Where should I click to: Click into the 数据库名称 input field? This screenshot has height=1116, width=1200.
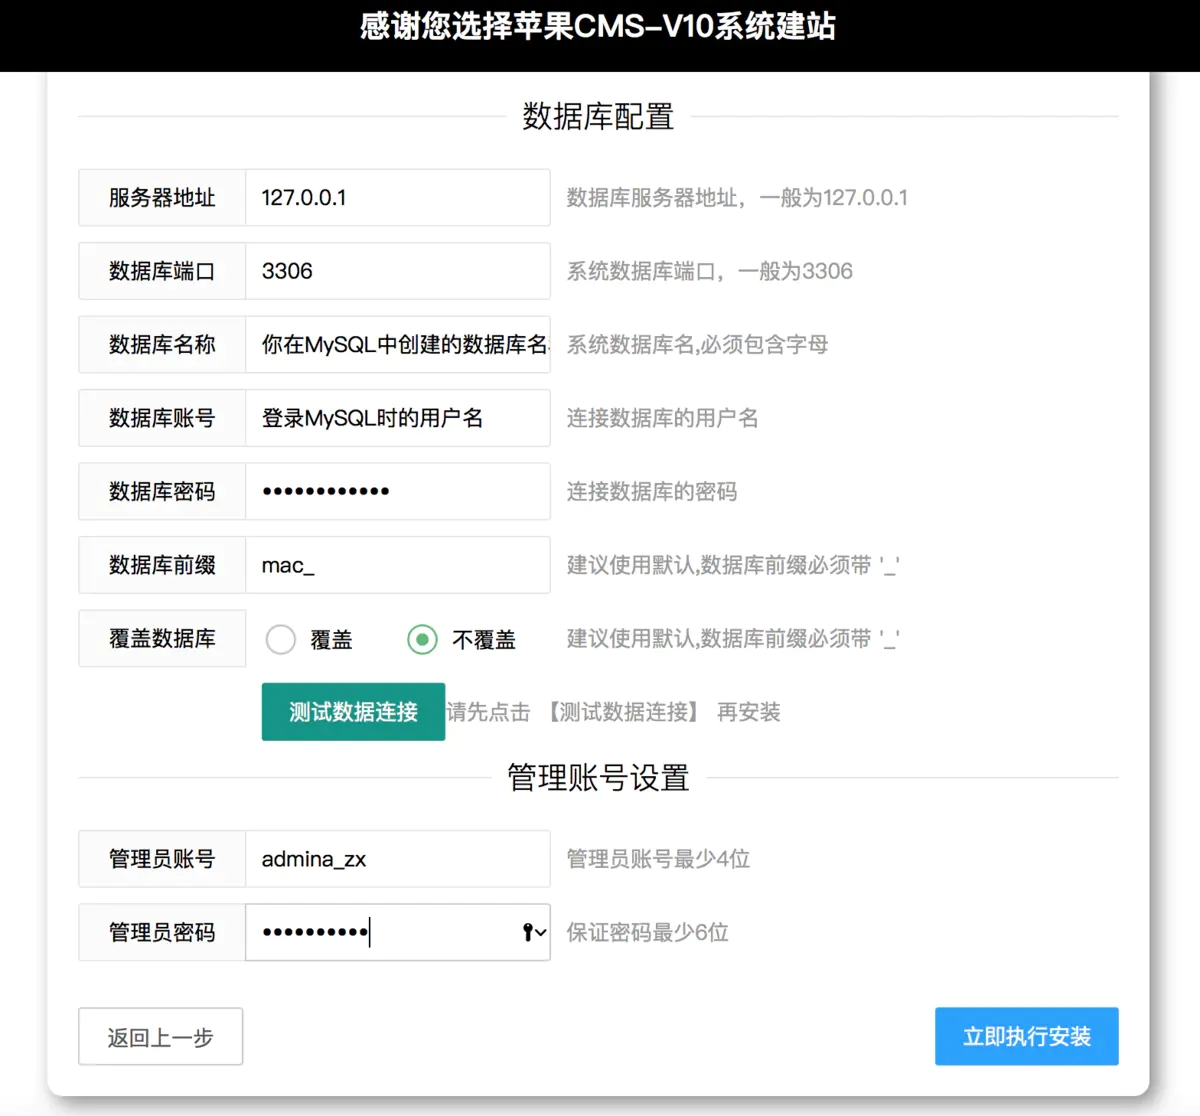point(398,344)
